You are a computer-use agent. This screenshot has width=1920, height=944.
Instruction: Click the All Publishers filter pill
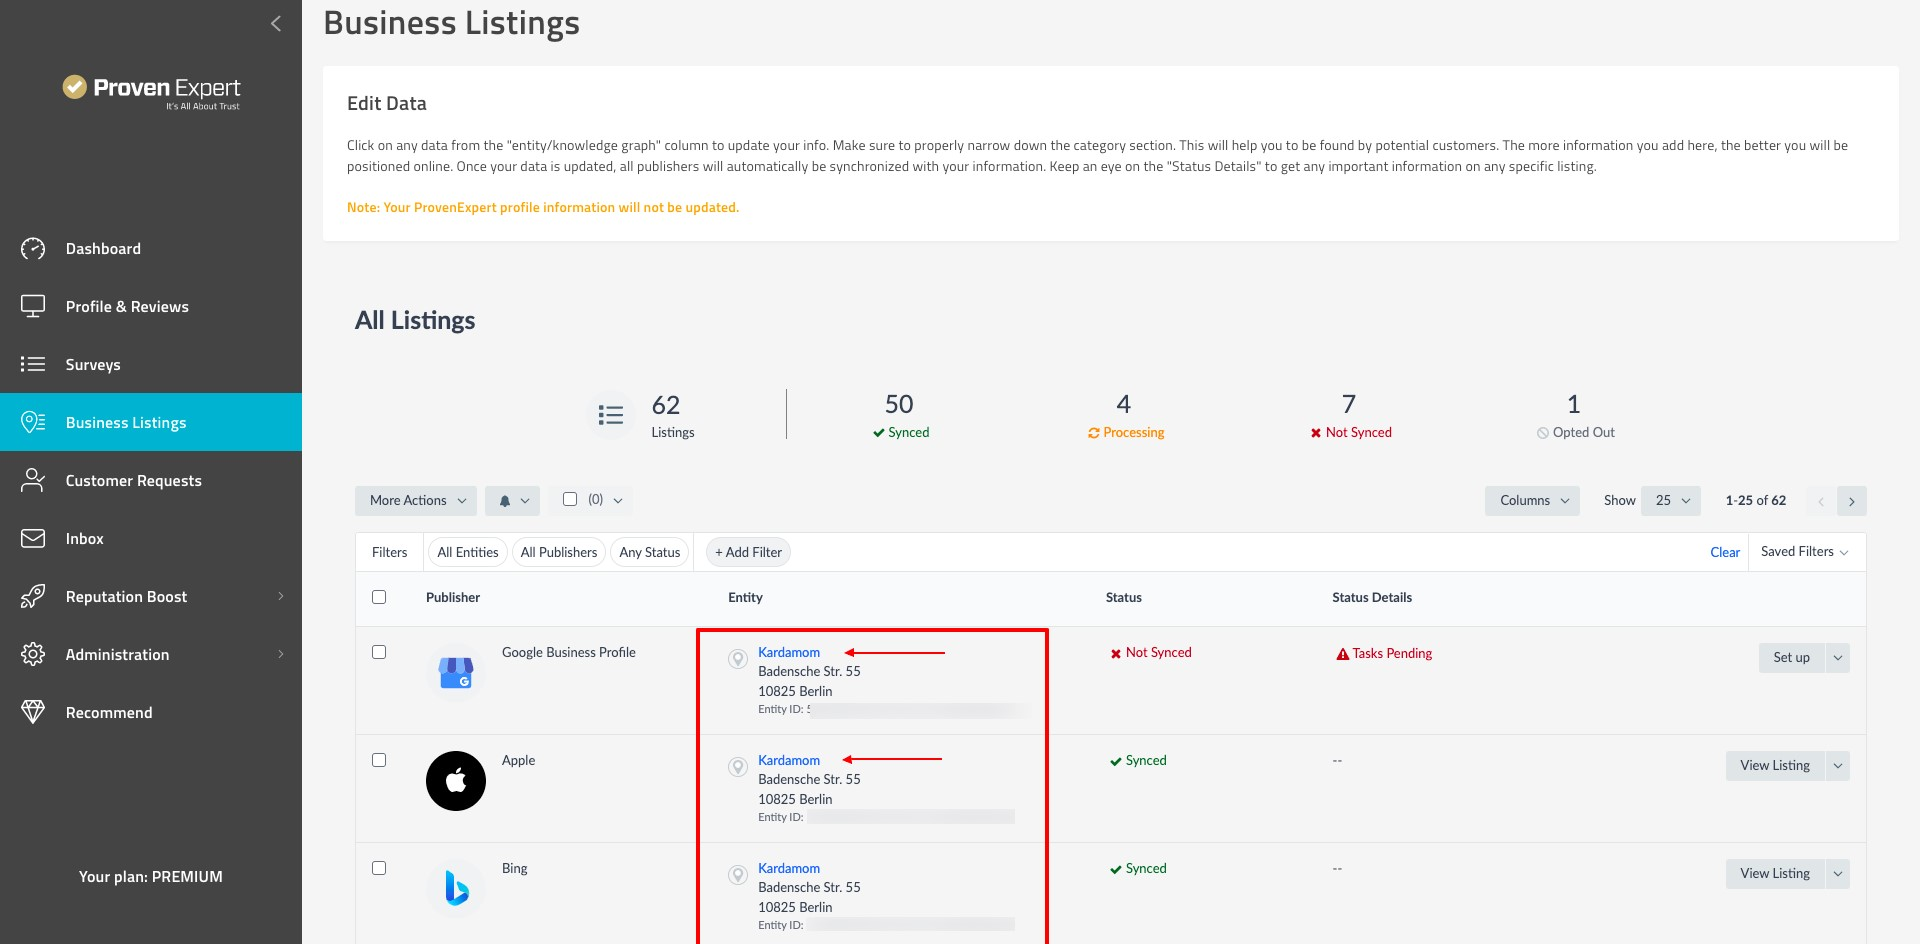[559, 552]
